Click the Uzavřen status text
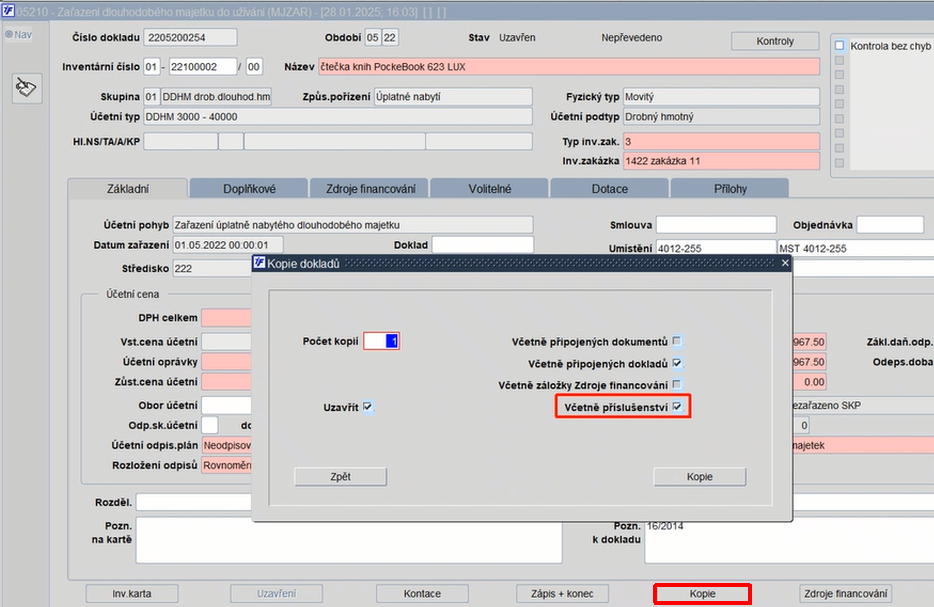Viewport: 934px width, 607px height. [x=517, y=38]
